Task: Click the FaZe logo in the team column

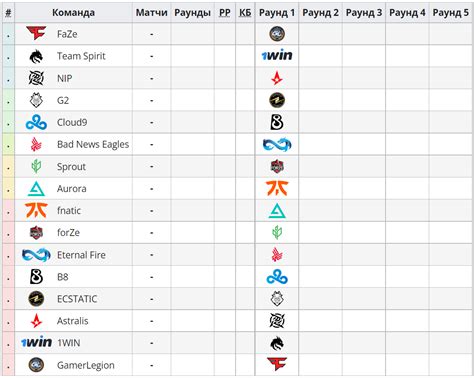Action: click(x=36, y=33)
